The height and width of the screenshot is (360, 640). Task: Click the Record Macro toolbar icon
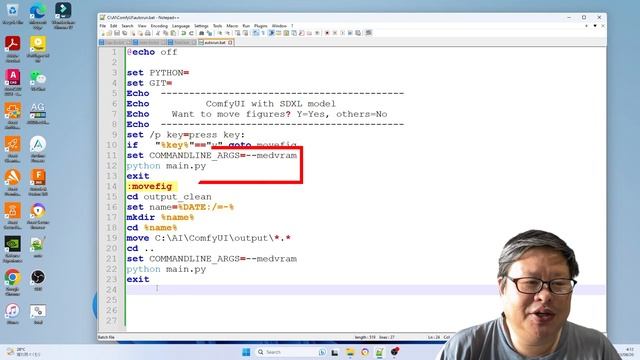click(327, 33)
